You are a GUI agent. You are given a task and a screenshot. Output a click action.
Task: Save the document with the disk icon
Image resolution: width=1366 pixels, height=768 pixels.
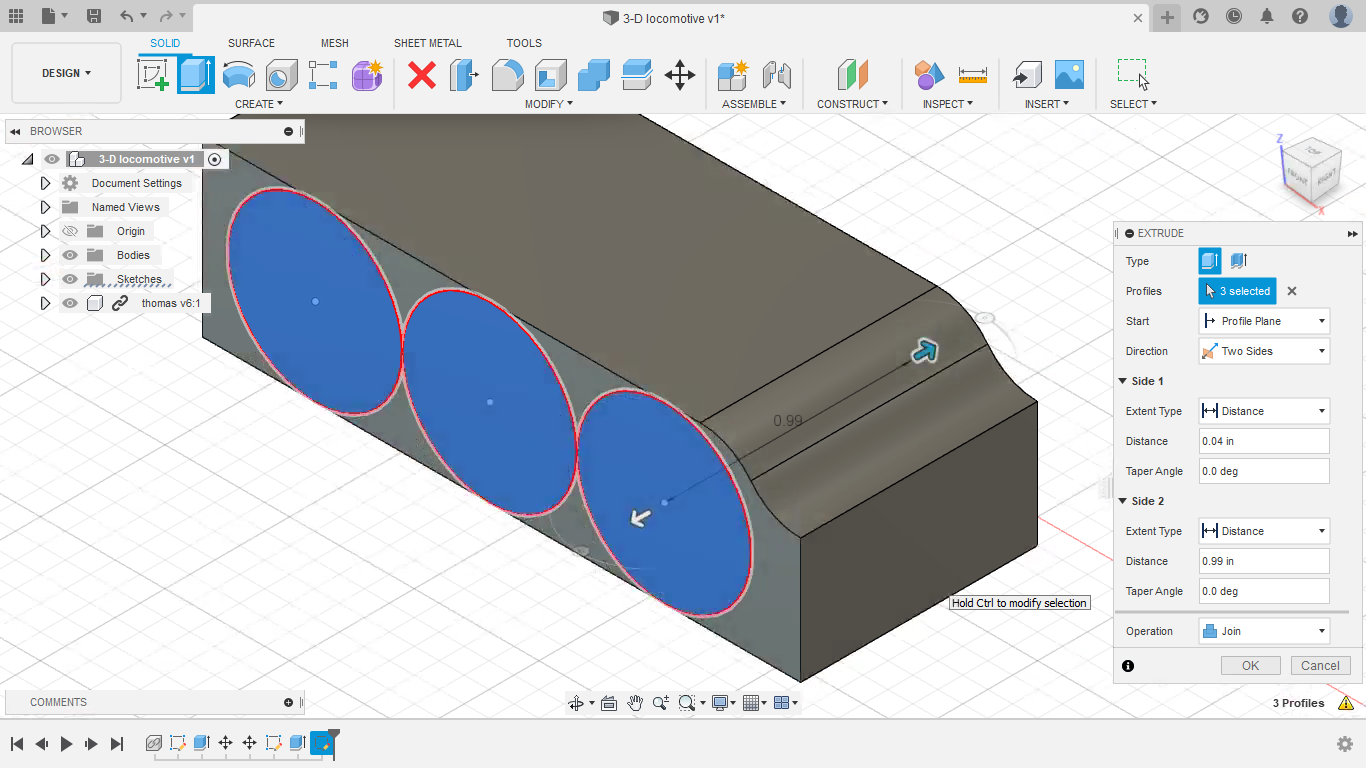93,16
